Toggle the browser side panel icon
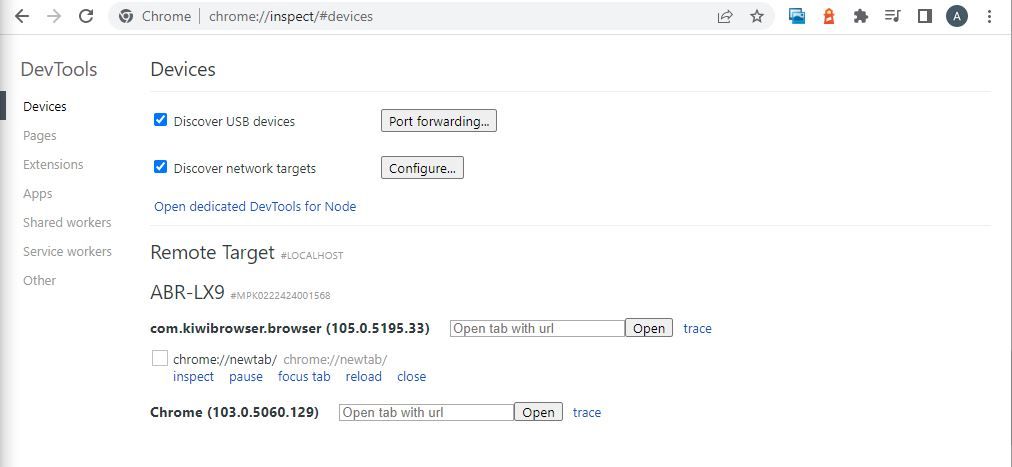The width and height of the screenshot is (1012, 467). tap(925, 17)
